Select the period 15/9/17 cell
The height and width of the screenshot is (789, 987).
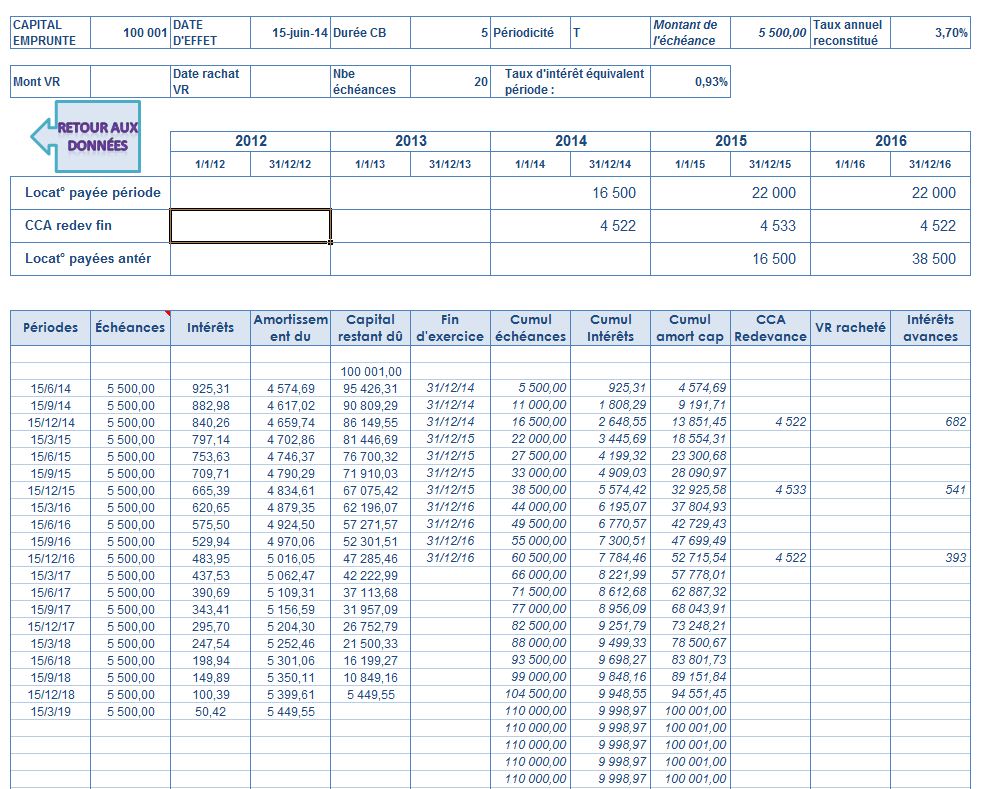(x=50, y=610)
